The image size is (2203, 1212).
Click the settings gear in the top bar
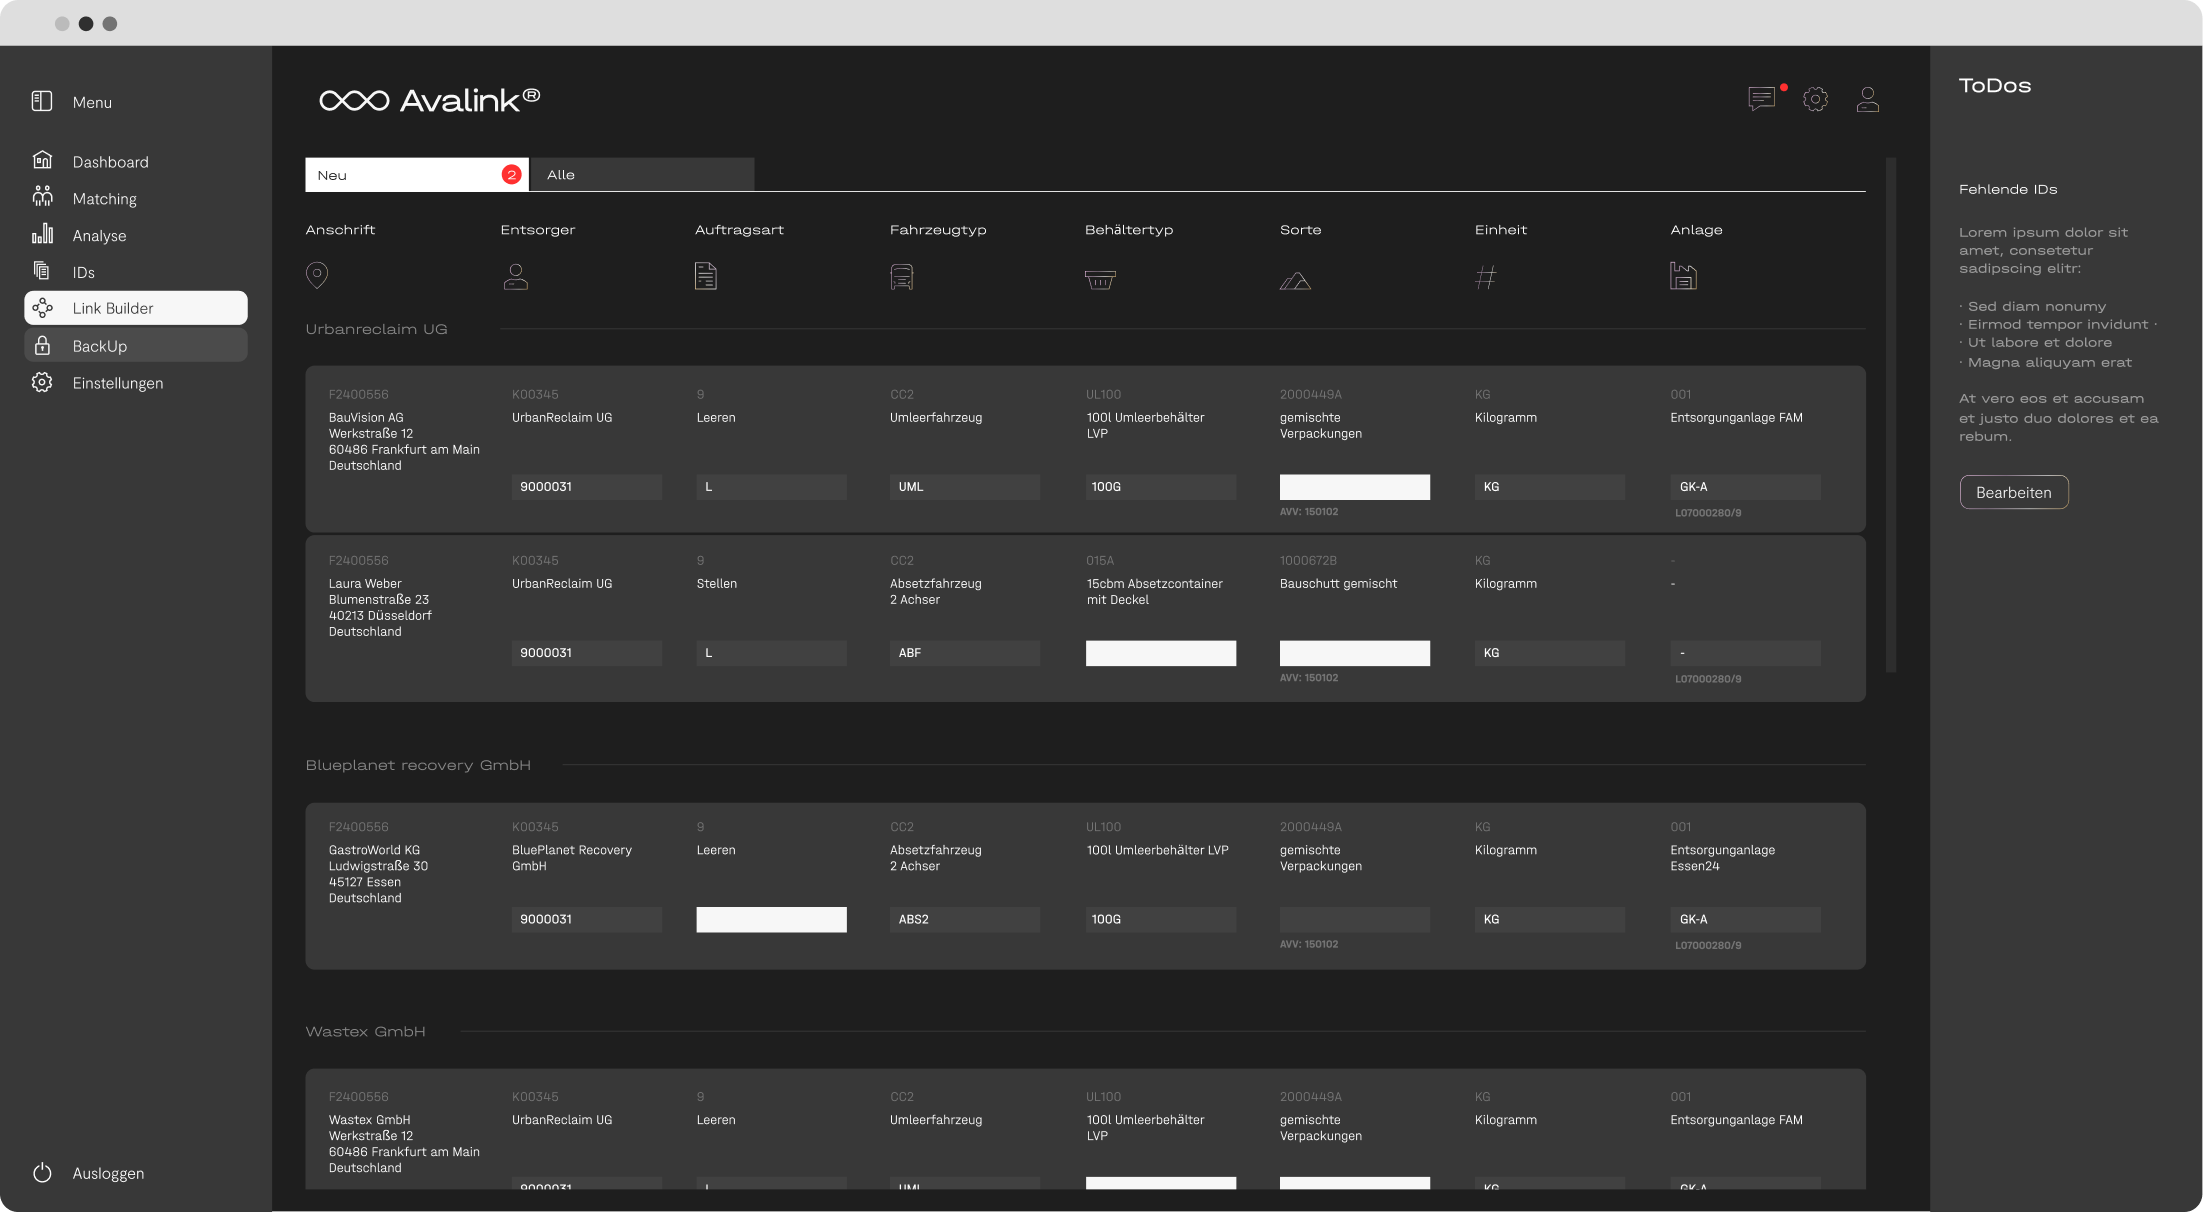(x=1816, y=98)
